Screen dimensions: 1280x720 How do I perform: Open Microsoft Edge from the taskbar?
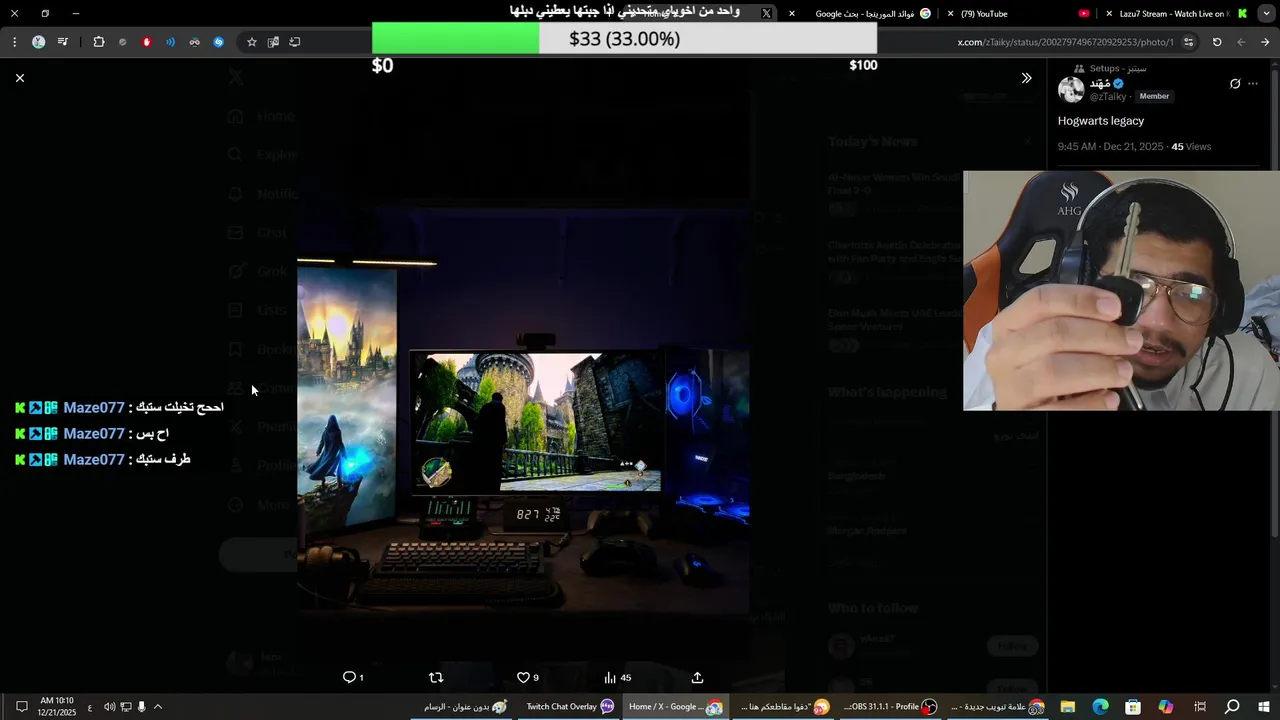point(1100,707)
